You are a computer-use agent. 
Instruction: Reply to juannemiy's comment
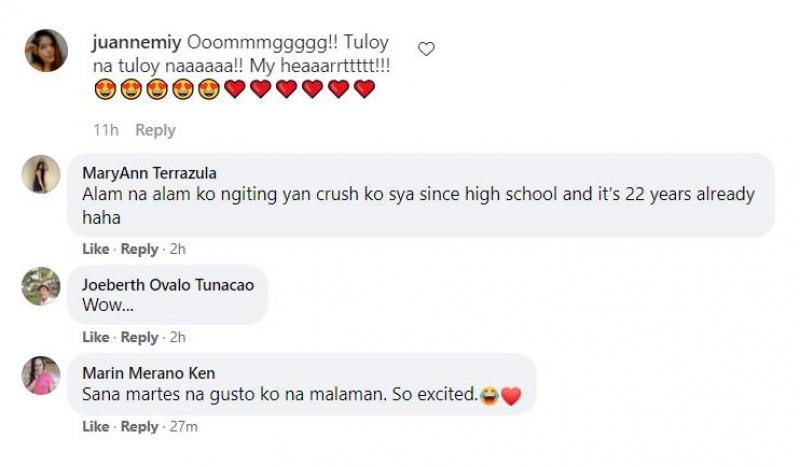pyautogui.click(x=155, y=130)
